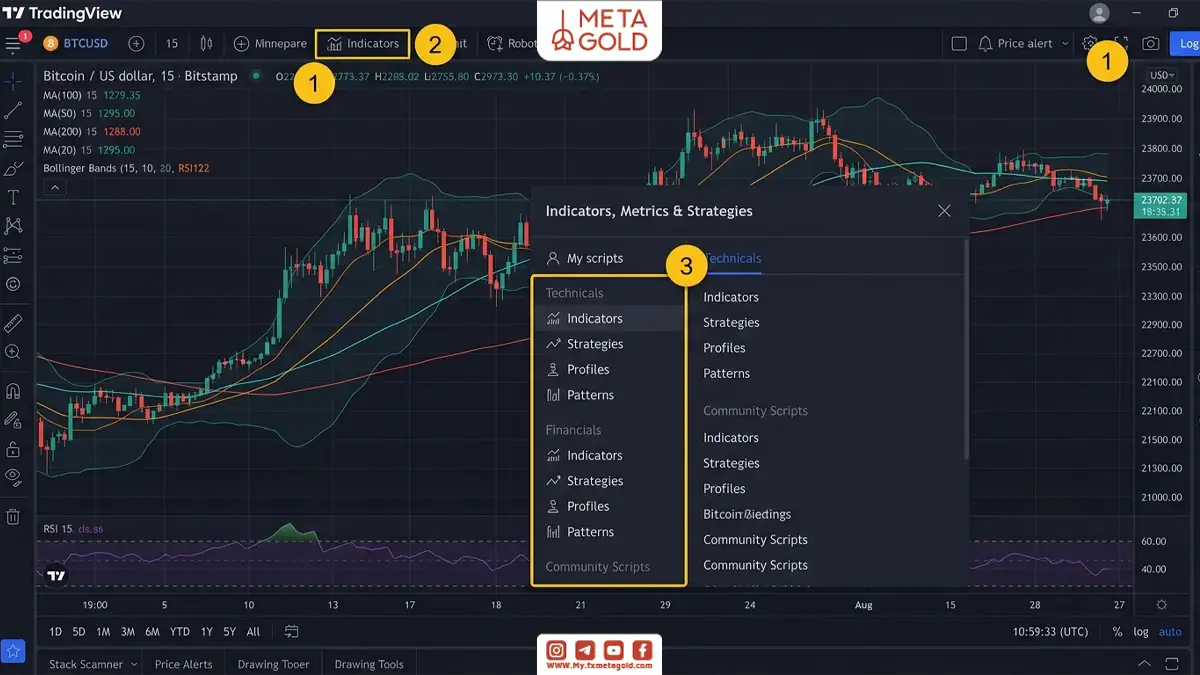Click the Robot alarm-clock toolbar button

pos(512,44)
